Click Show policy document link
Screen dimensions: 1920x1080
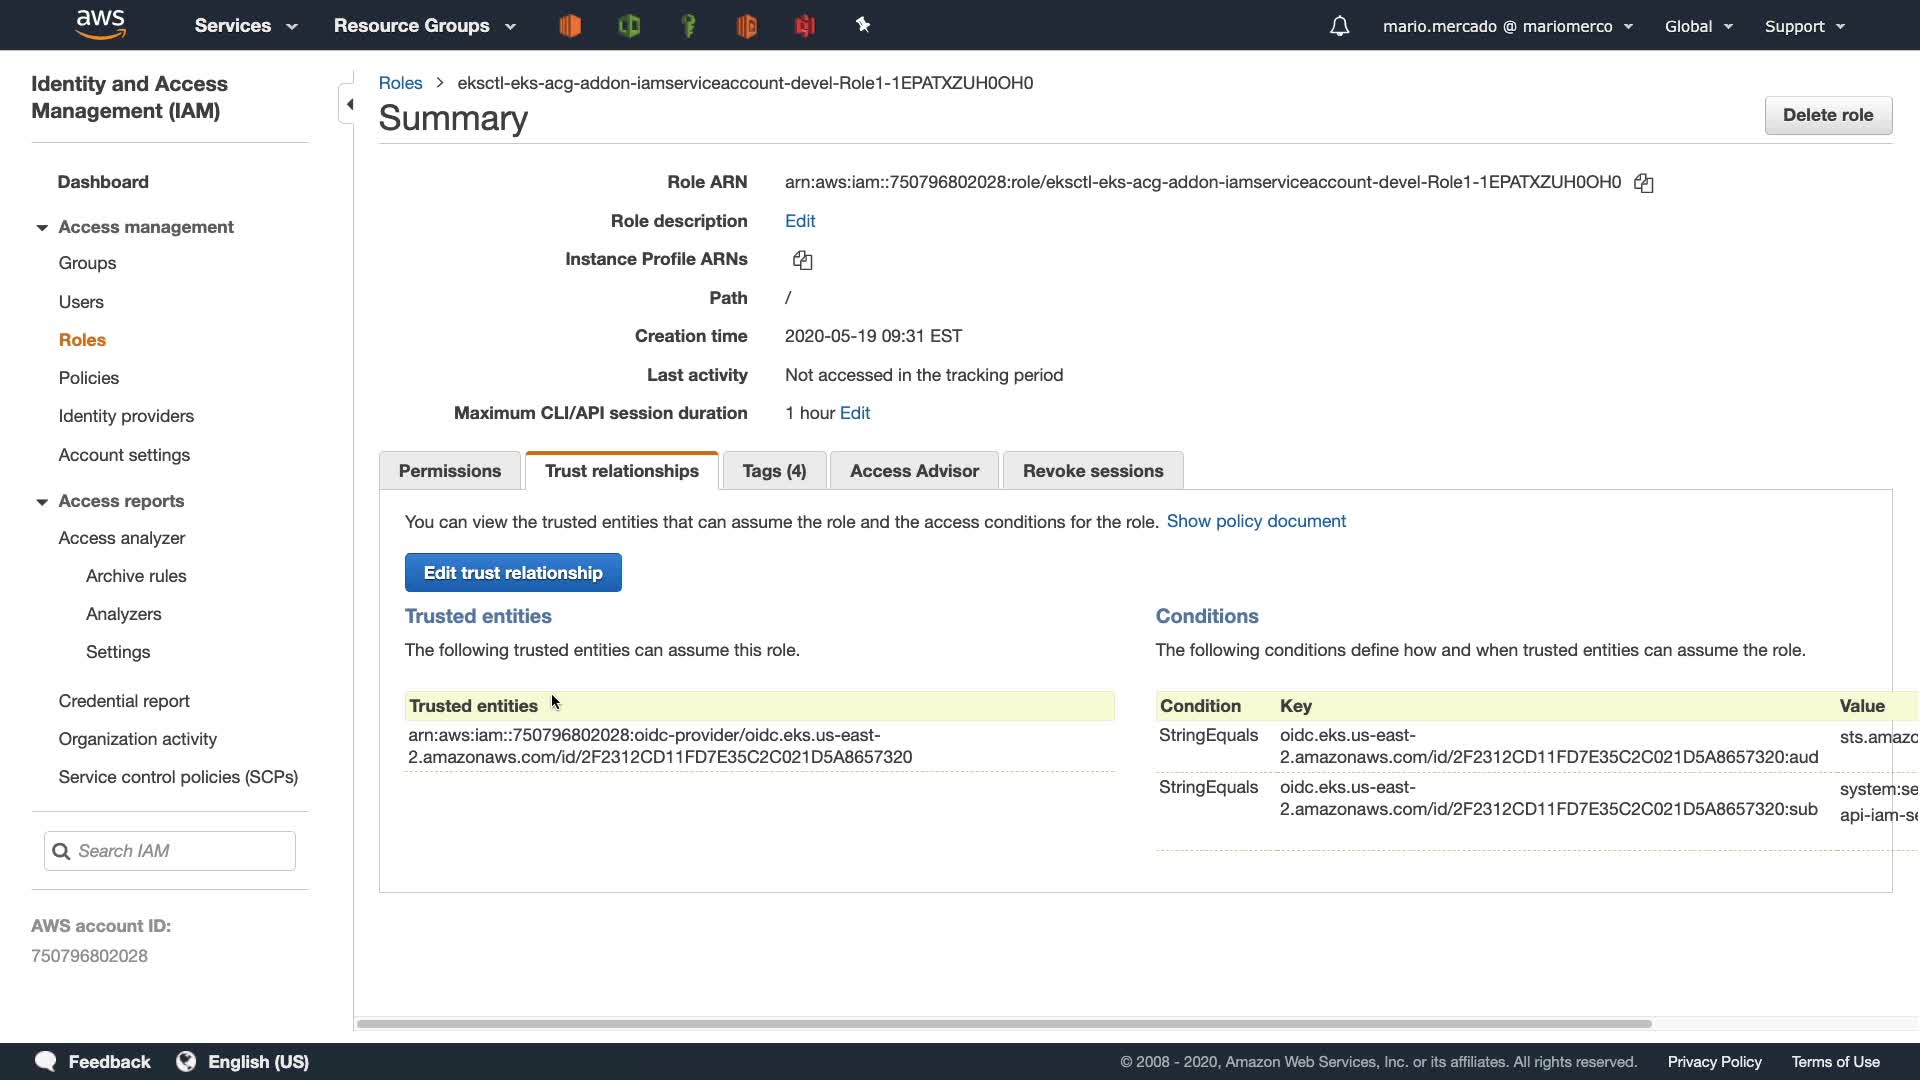pos(1256,521)
